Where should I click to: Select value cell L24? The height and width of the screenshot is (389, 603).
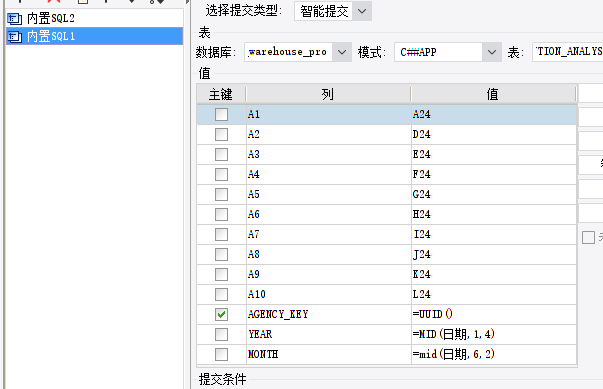(493, 294)
